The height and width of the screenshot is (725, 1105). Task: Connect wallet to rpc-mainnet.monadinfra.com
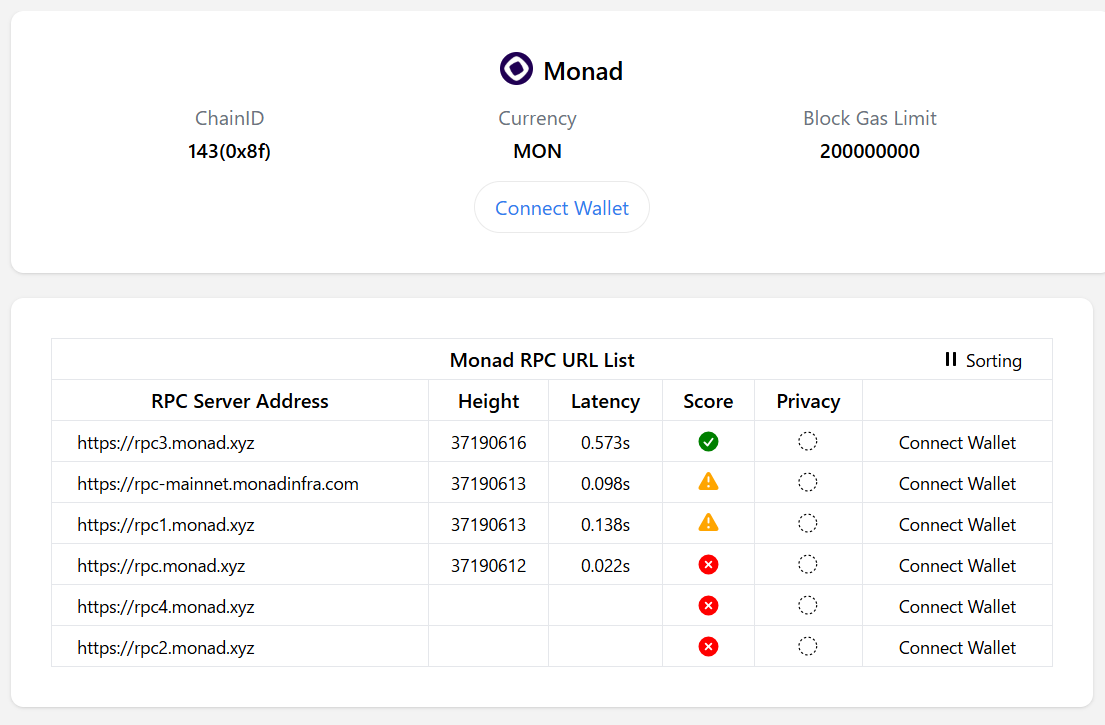pos(957,483)
